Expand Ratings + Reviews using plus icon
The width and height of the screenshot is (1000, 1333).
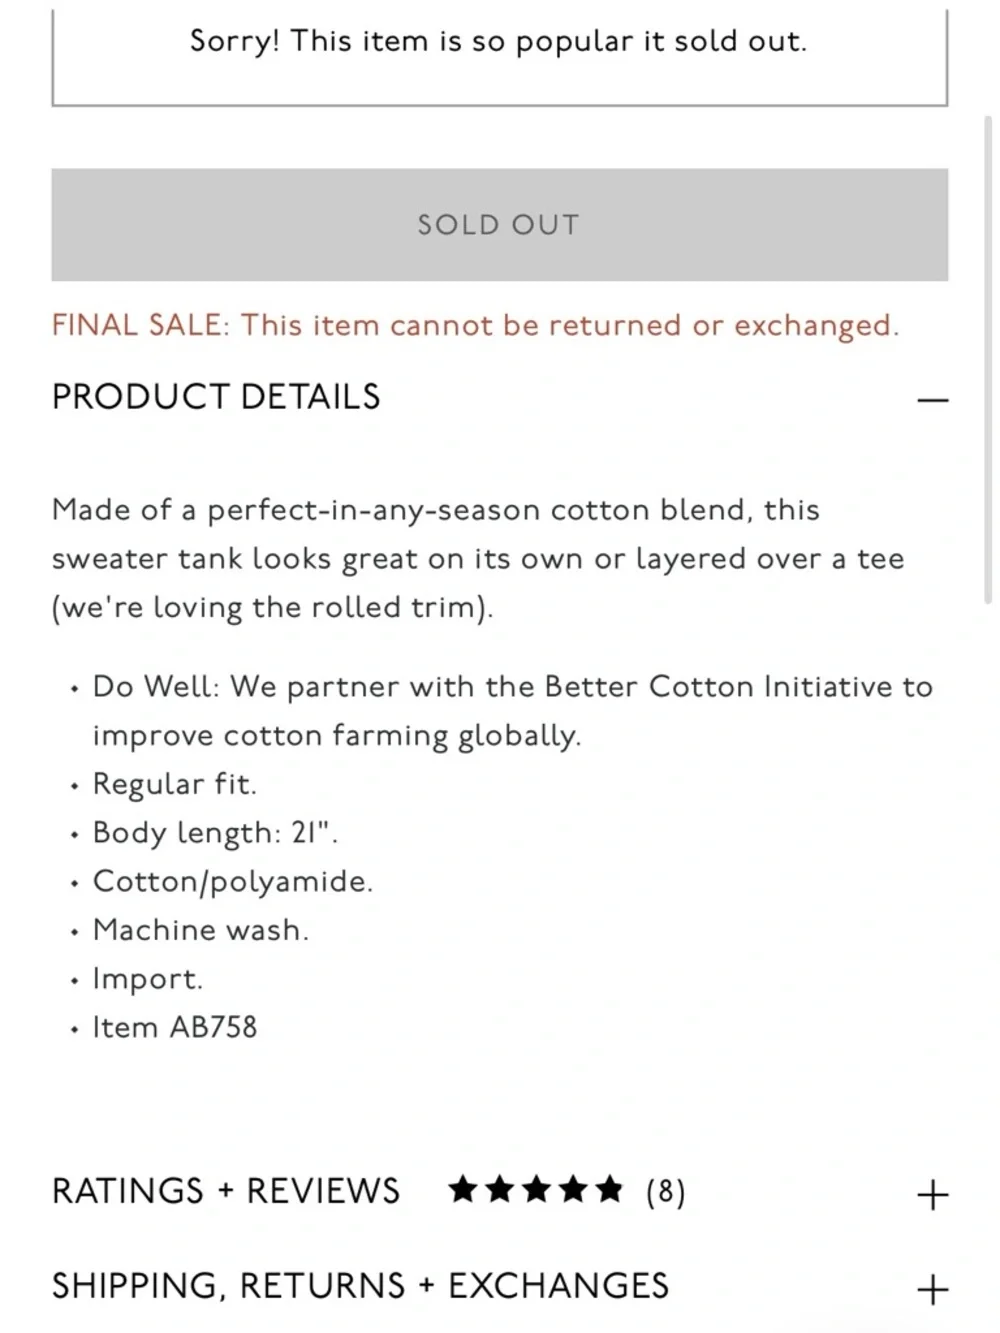(x=932, y=1194)
